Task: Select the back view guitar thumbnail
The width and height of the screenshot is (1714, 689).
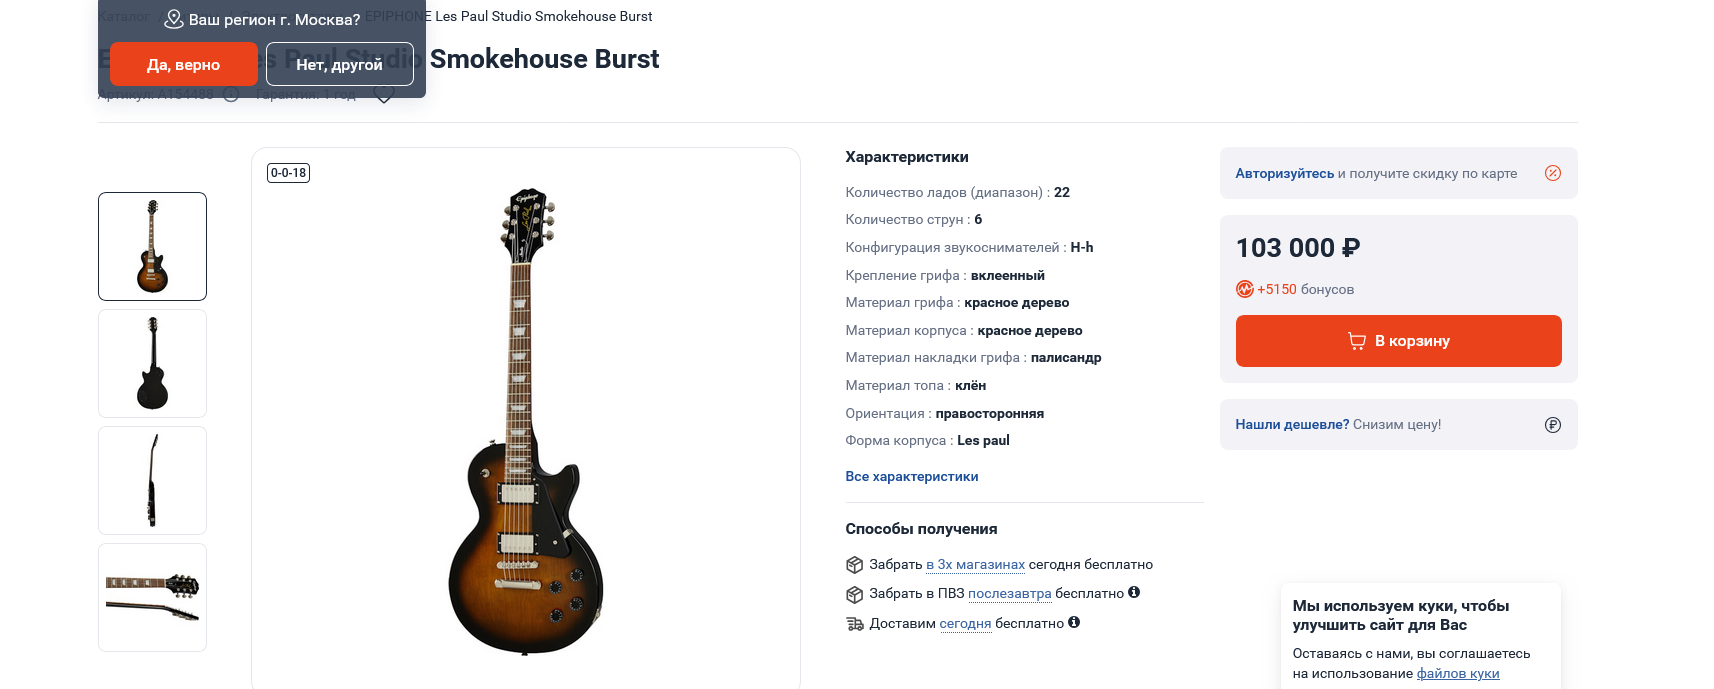Action: pos(153,363)
